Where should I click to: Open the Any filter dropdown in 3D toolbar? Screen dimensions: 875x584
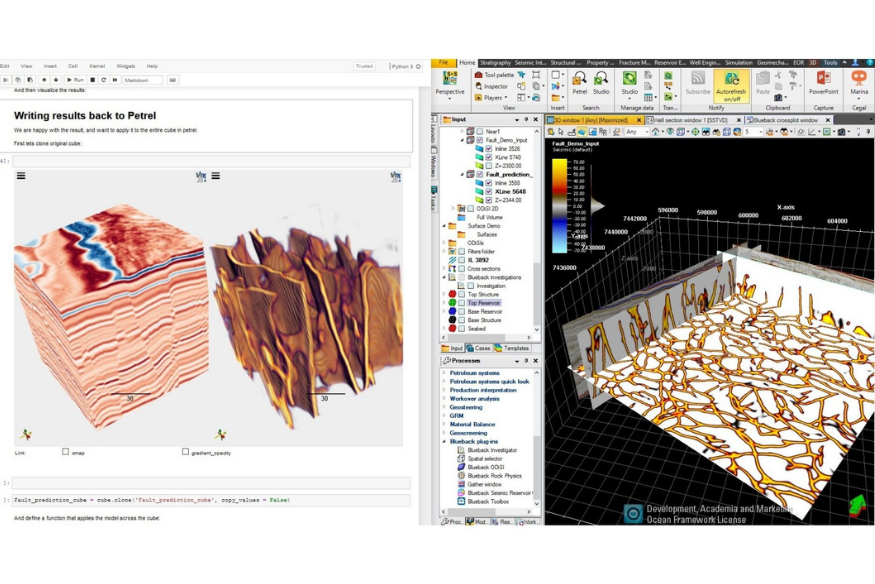click(x=636, y=132)
